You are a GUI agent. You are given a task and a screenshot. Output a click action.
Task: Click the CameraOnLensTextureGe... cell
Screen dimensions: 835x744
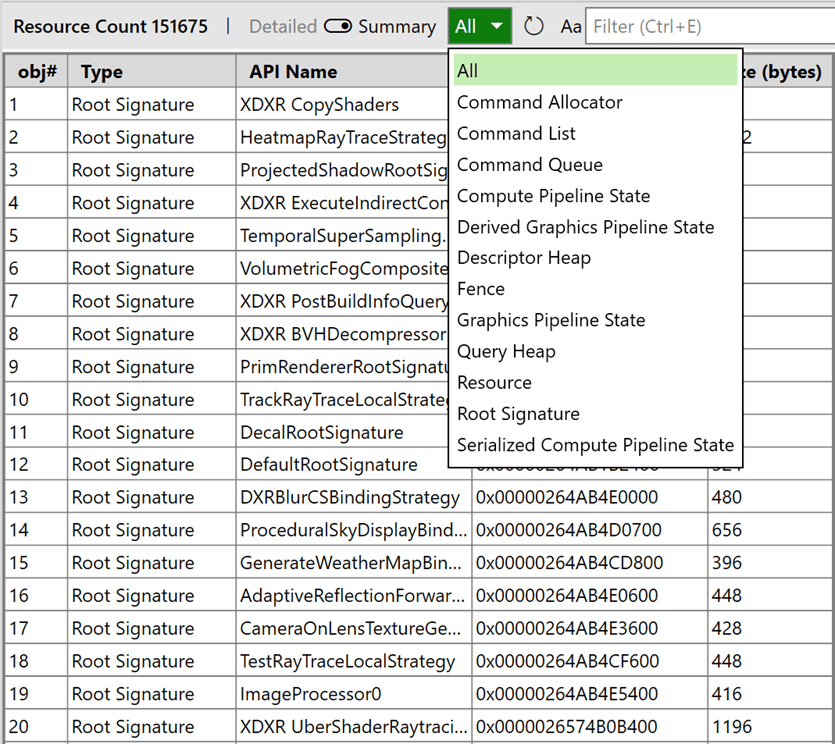tap(354, 628)
